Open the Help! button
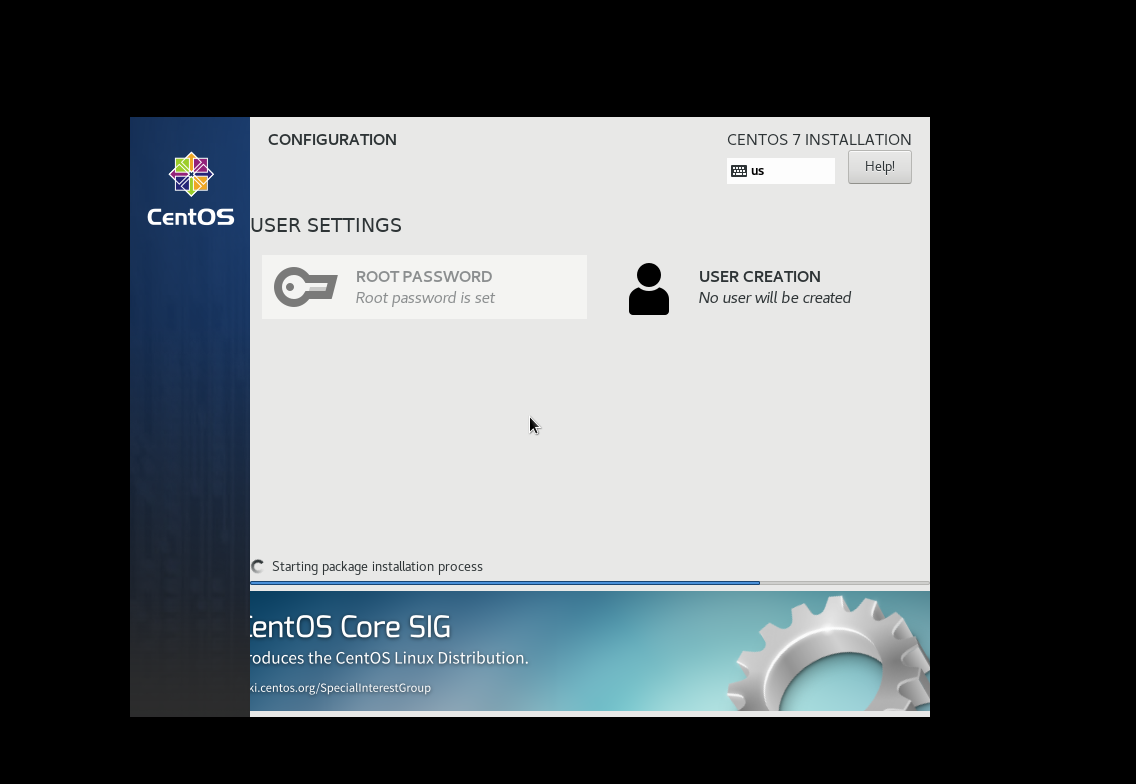This screenshot has width=1136, height=784. [x=880, y=167]
